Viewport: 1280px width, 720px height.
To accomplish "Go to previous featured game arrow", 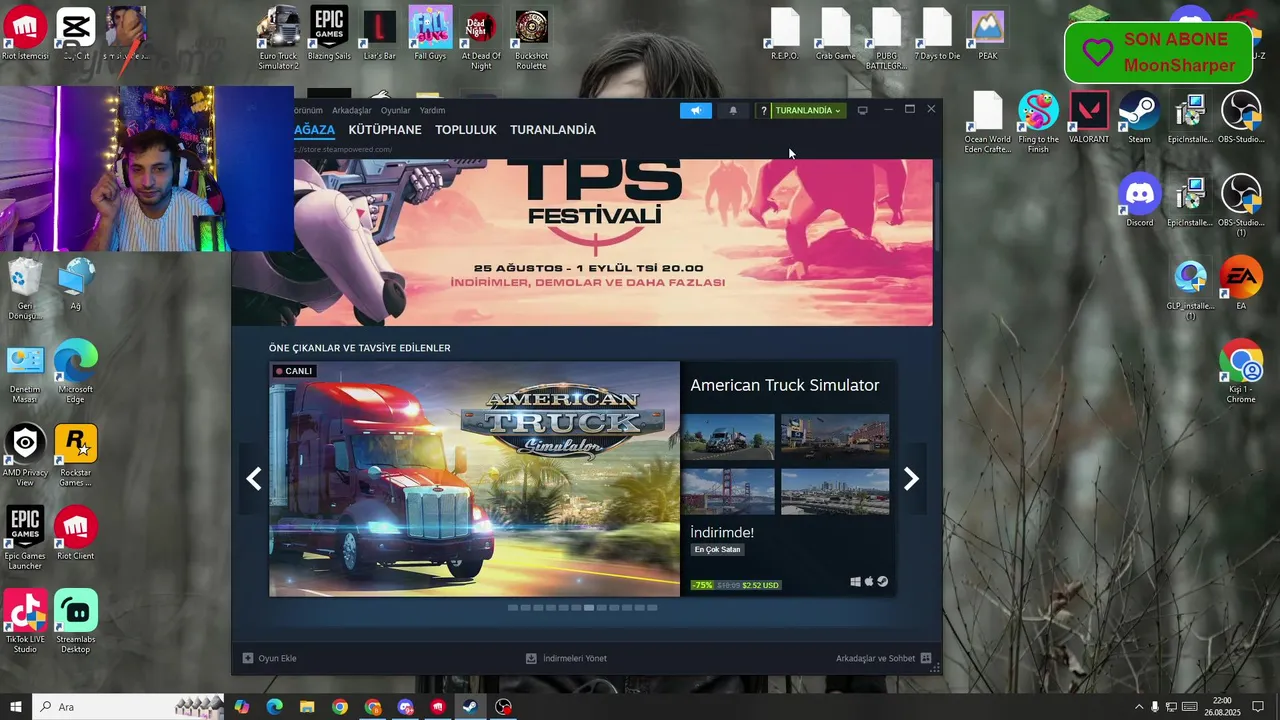I will pos(254,479).
